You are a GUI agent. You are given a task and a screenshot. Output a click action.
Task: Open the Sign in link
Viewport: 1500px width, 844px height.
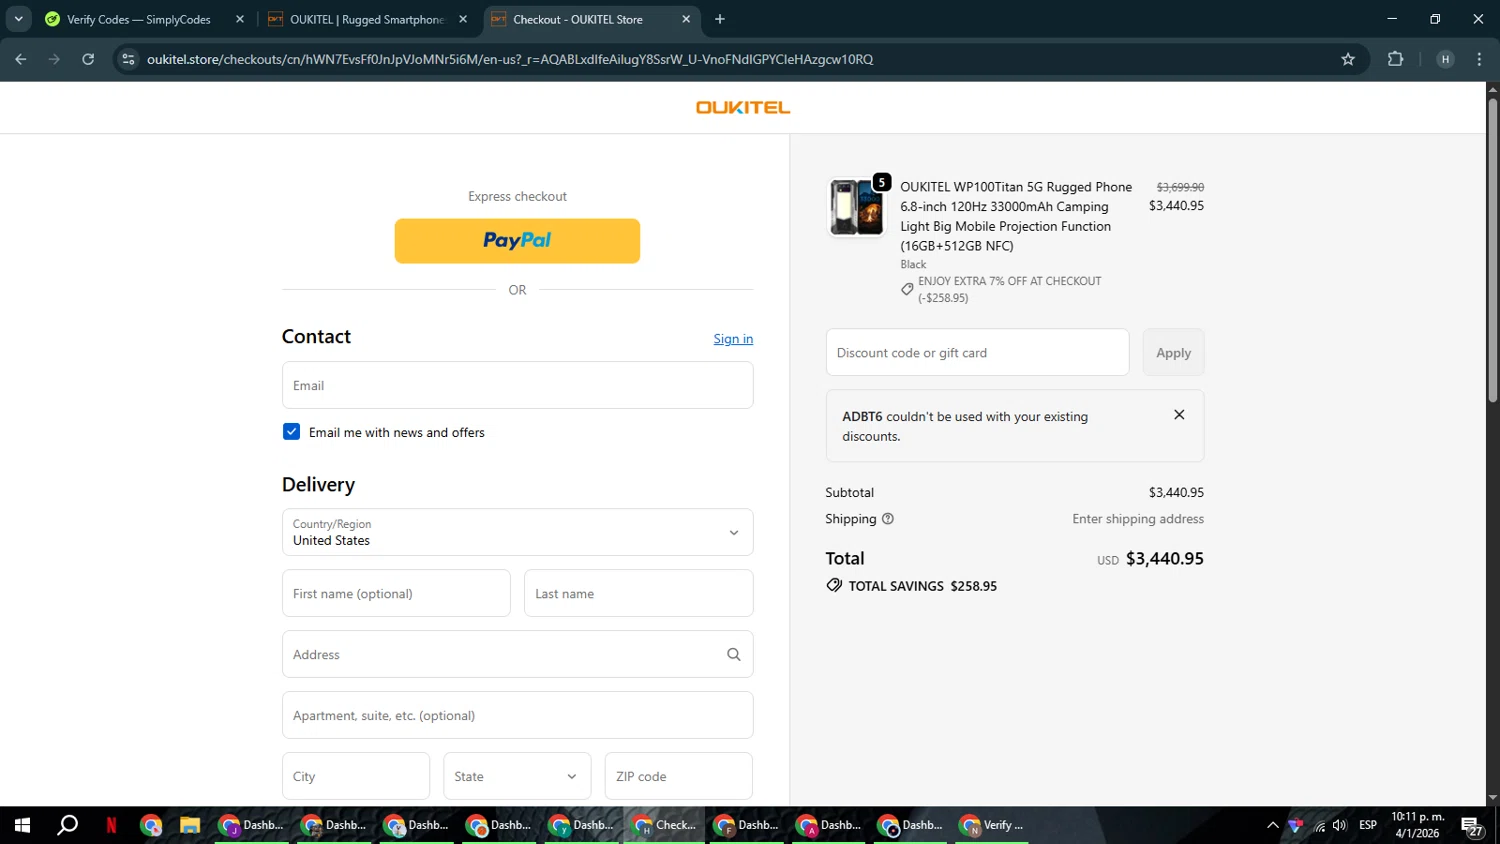pos(733,339)
